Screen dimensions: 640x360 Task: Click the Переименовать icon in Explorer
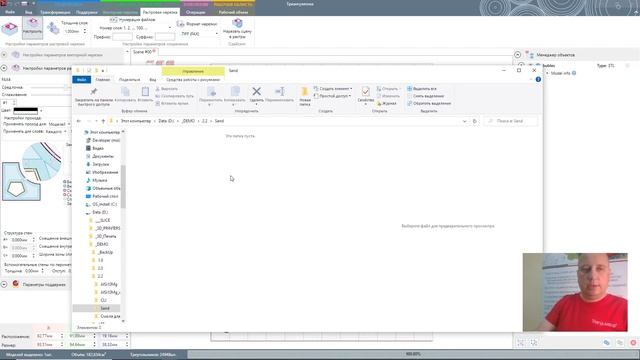(x=280, y=91)
